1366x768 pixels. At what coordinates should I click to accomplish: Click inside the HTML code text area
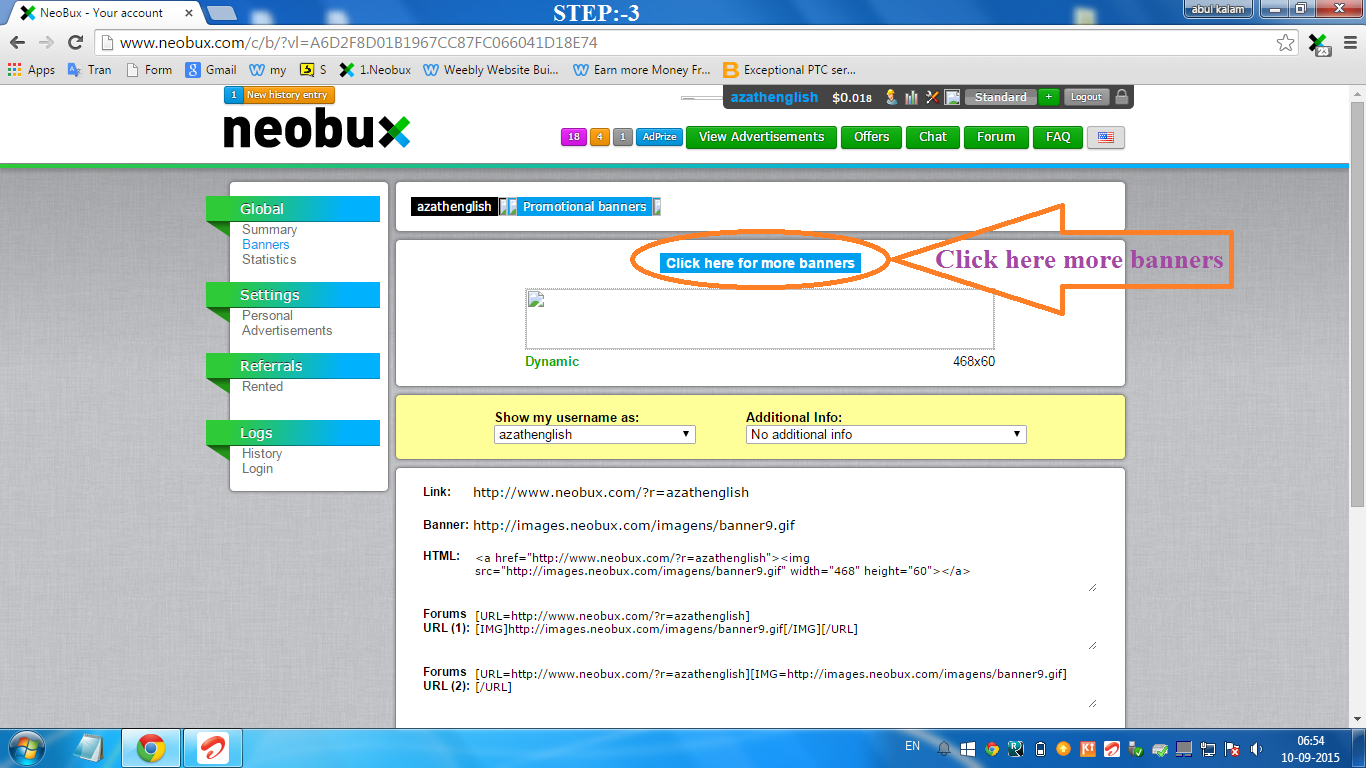click(x=784, y=569)
